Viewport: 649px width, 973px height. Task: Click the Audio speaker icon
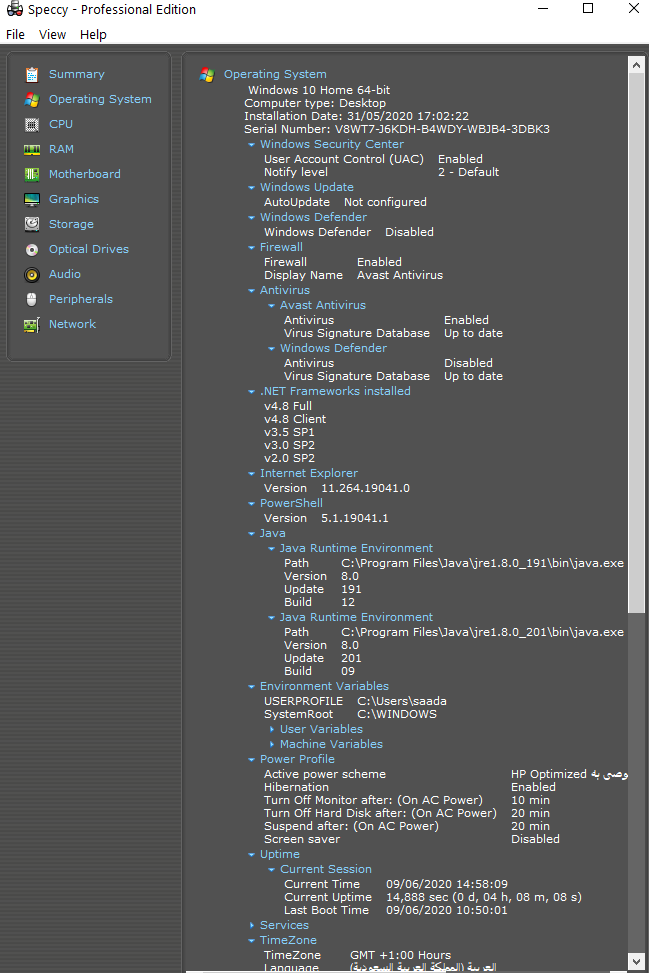32,274
